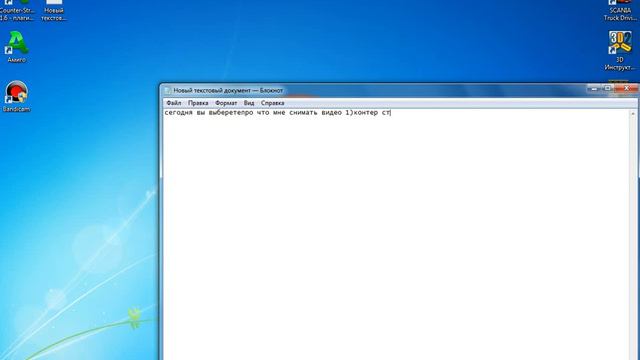640x360 pixels.
Task: Click the word "снимать" in the text
Action: [x=303, y=113]
